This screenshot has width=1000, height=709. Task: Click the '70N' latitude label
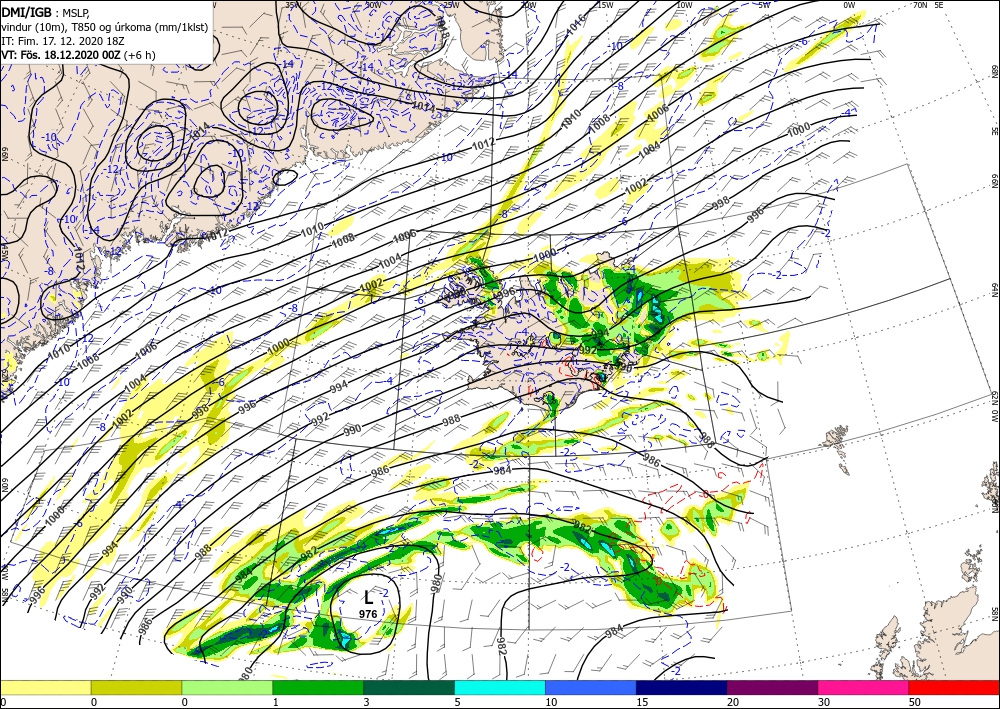point(920,4)
